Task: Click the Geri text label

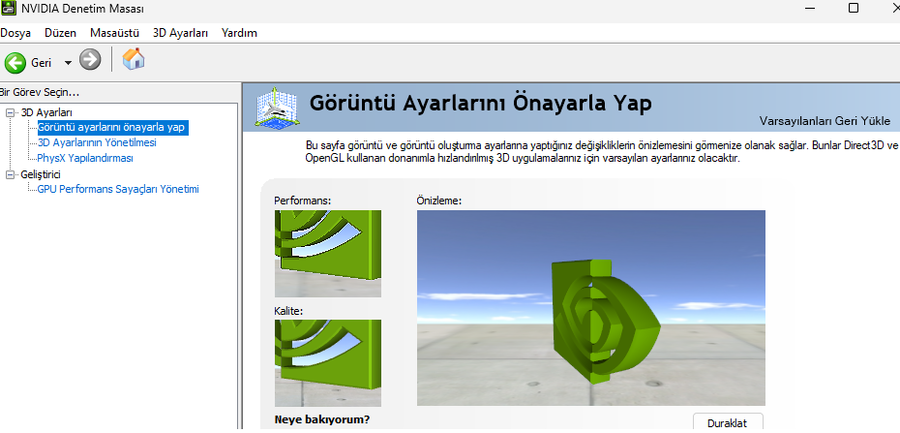Action: 41,63
